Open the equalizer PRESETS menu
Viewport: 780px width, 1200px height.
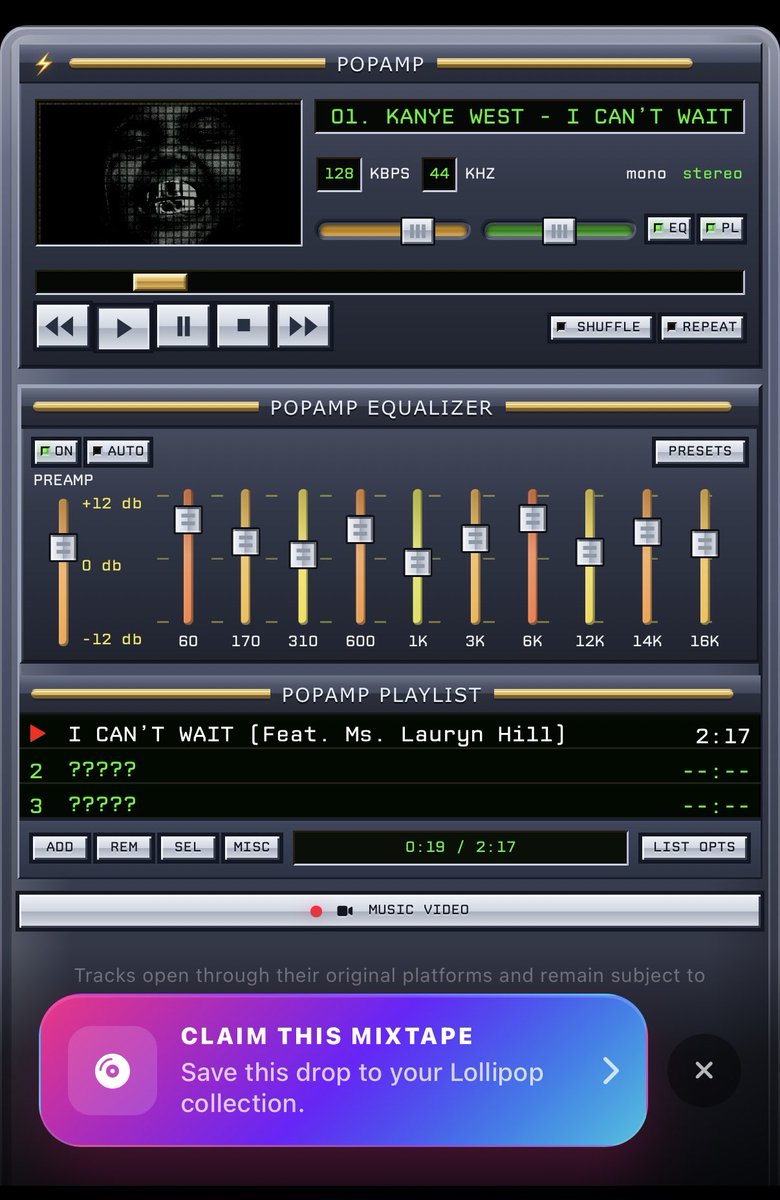click(700, 451)
